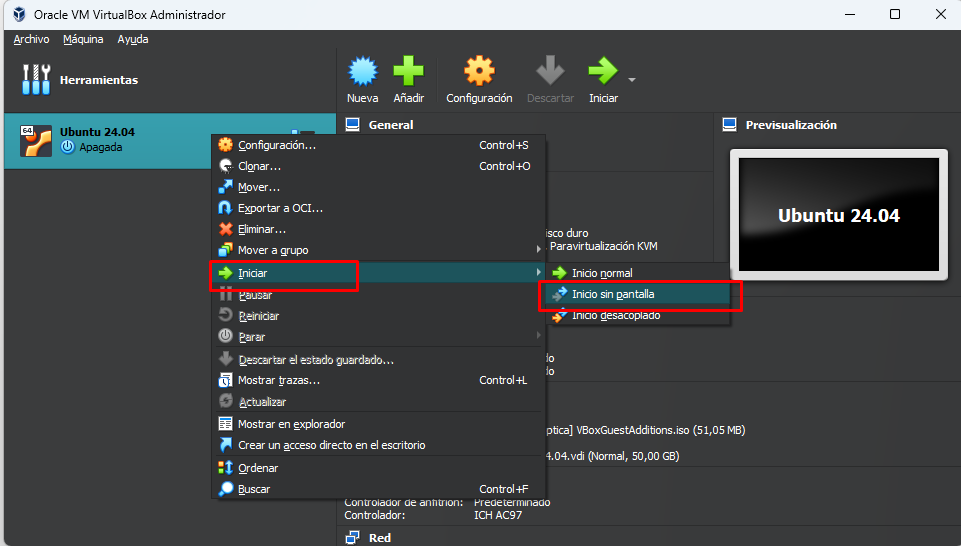Click the Mover arrow icon in menu

click(226, 187)
